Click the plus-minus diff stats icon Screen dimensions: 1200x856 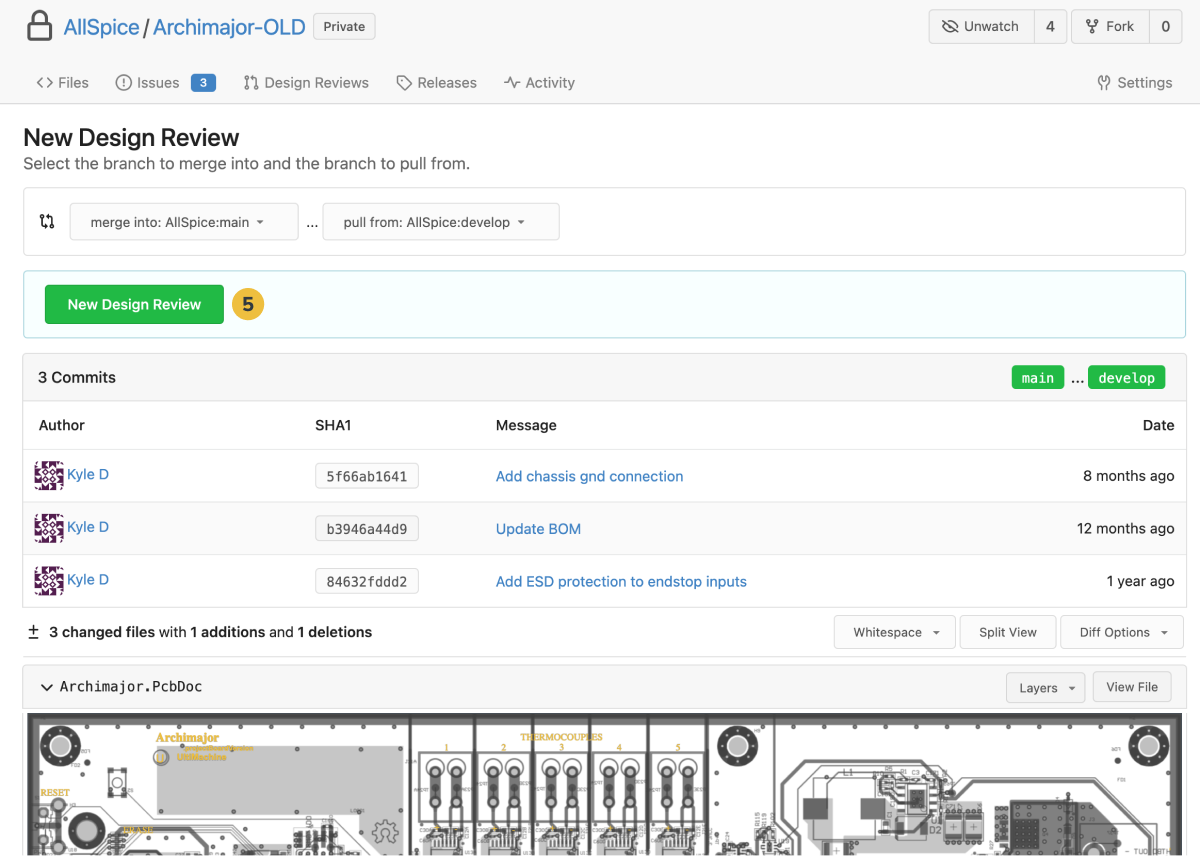33,632
